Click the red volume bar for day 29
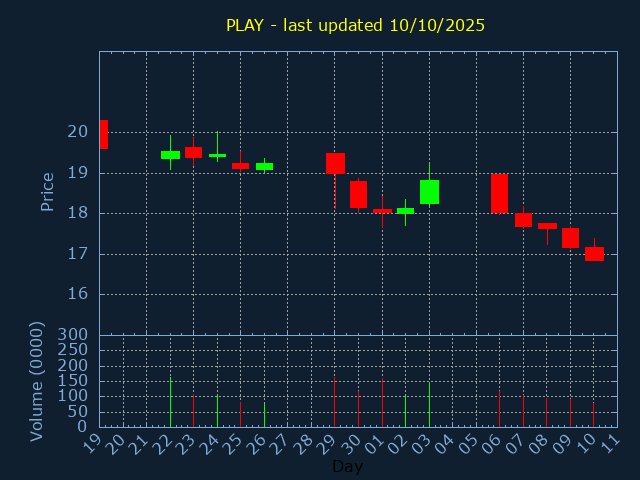The height and width of the screenshot is (480, 640). coord(335,402)
